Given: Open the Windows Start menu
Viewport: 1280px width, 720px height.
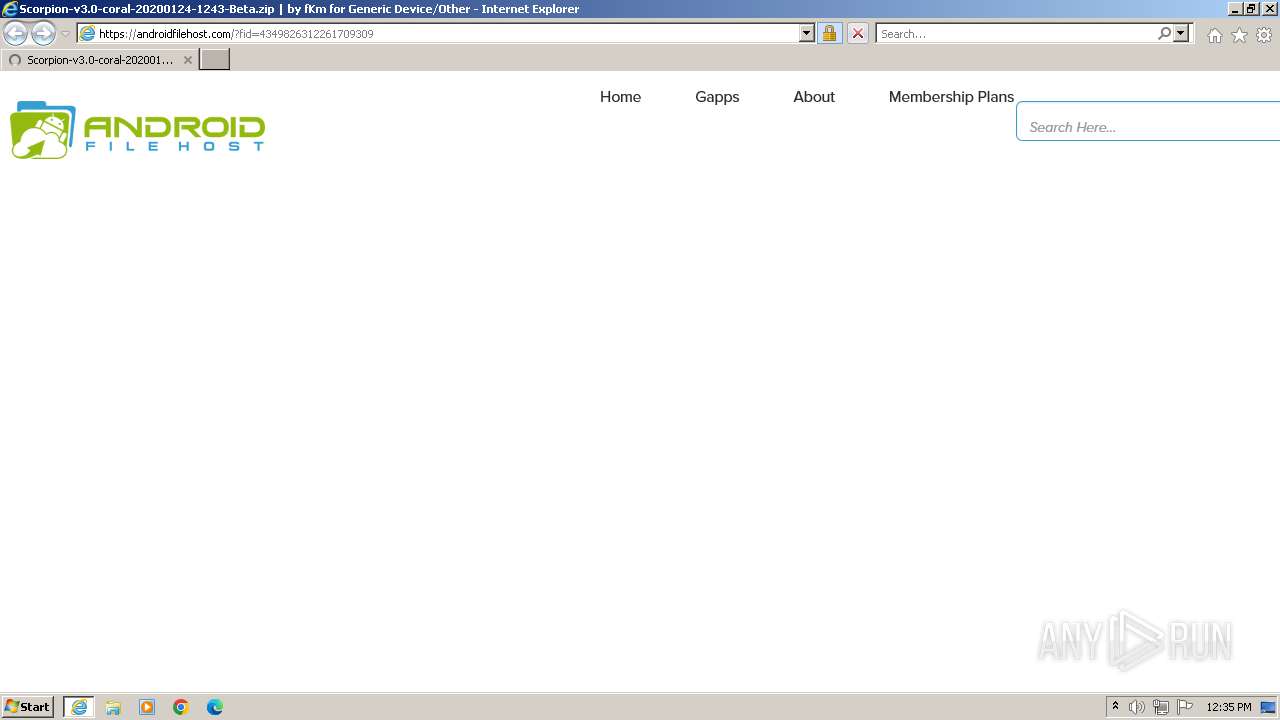Looking at the screenshot, I should 27,707.
